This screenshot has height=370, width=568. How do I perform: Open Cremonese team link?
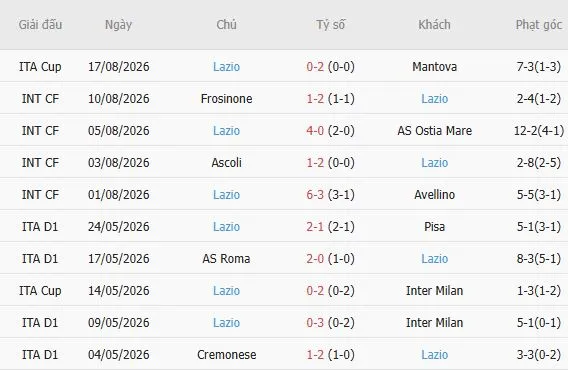pyautogui.click(x=226, y=354)
